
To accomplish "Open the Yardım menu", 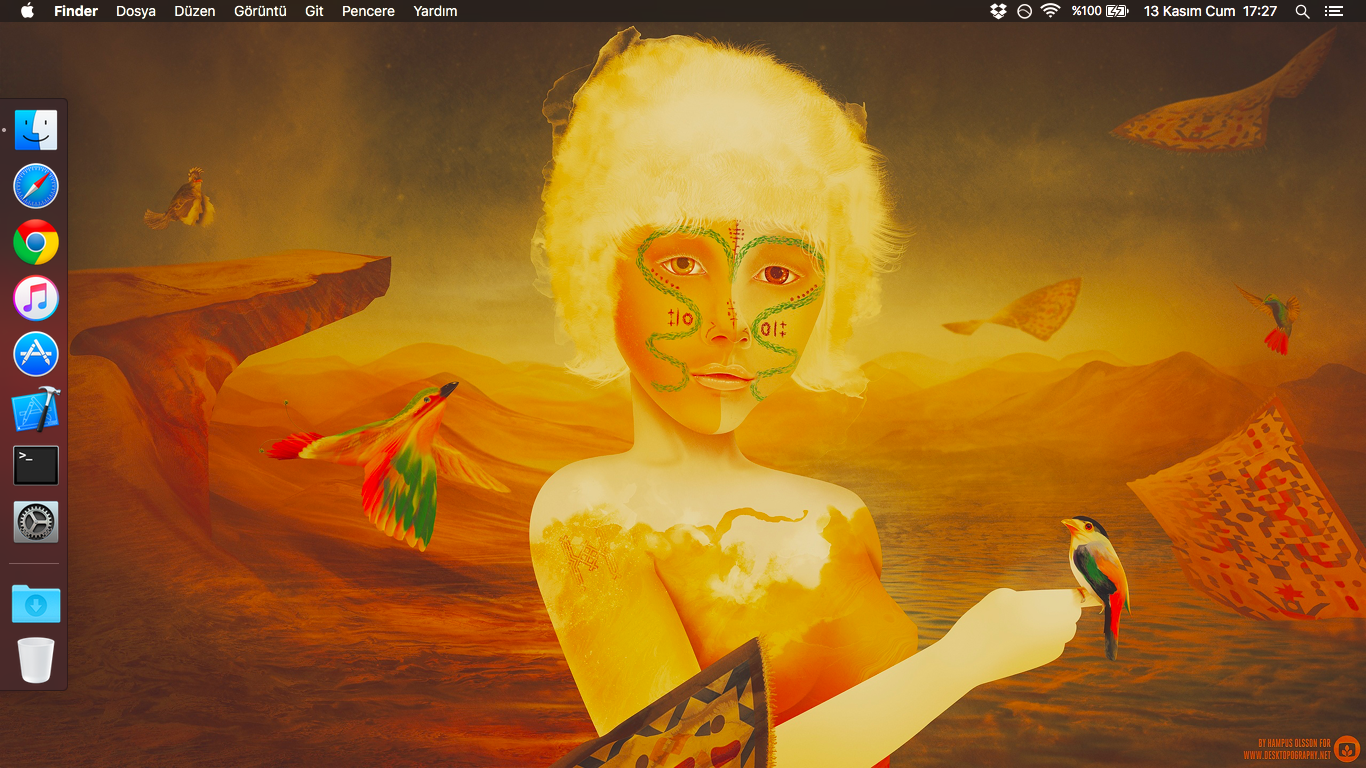I will point(435,11).
